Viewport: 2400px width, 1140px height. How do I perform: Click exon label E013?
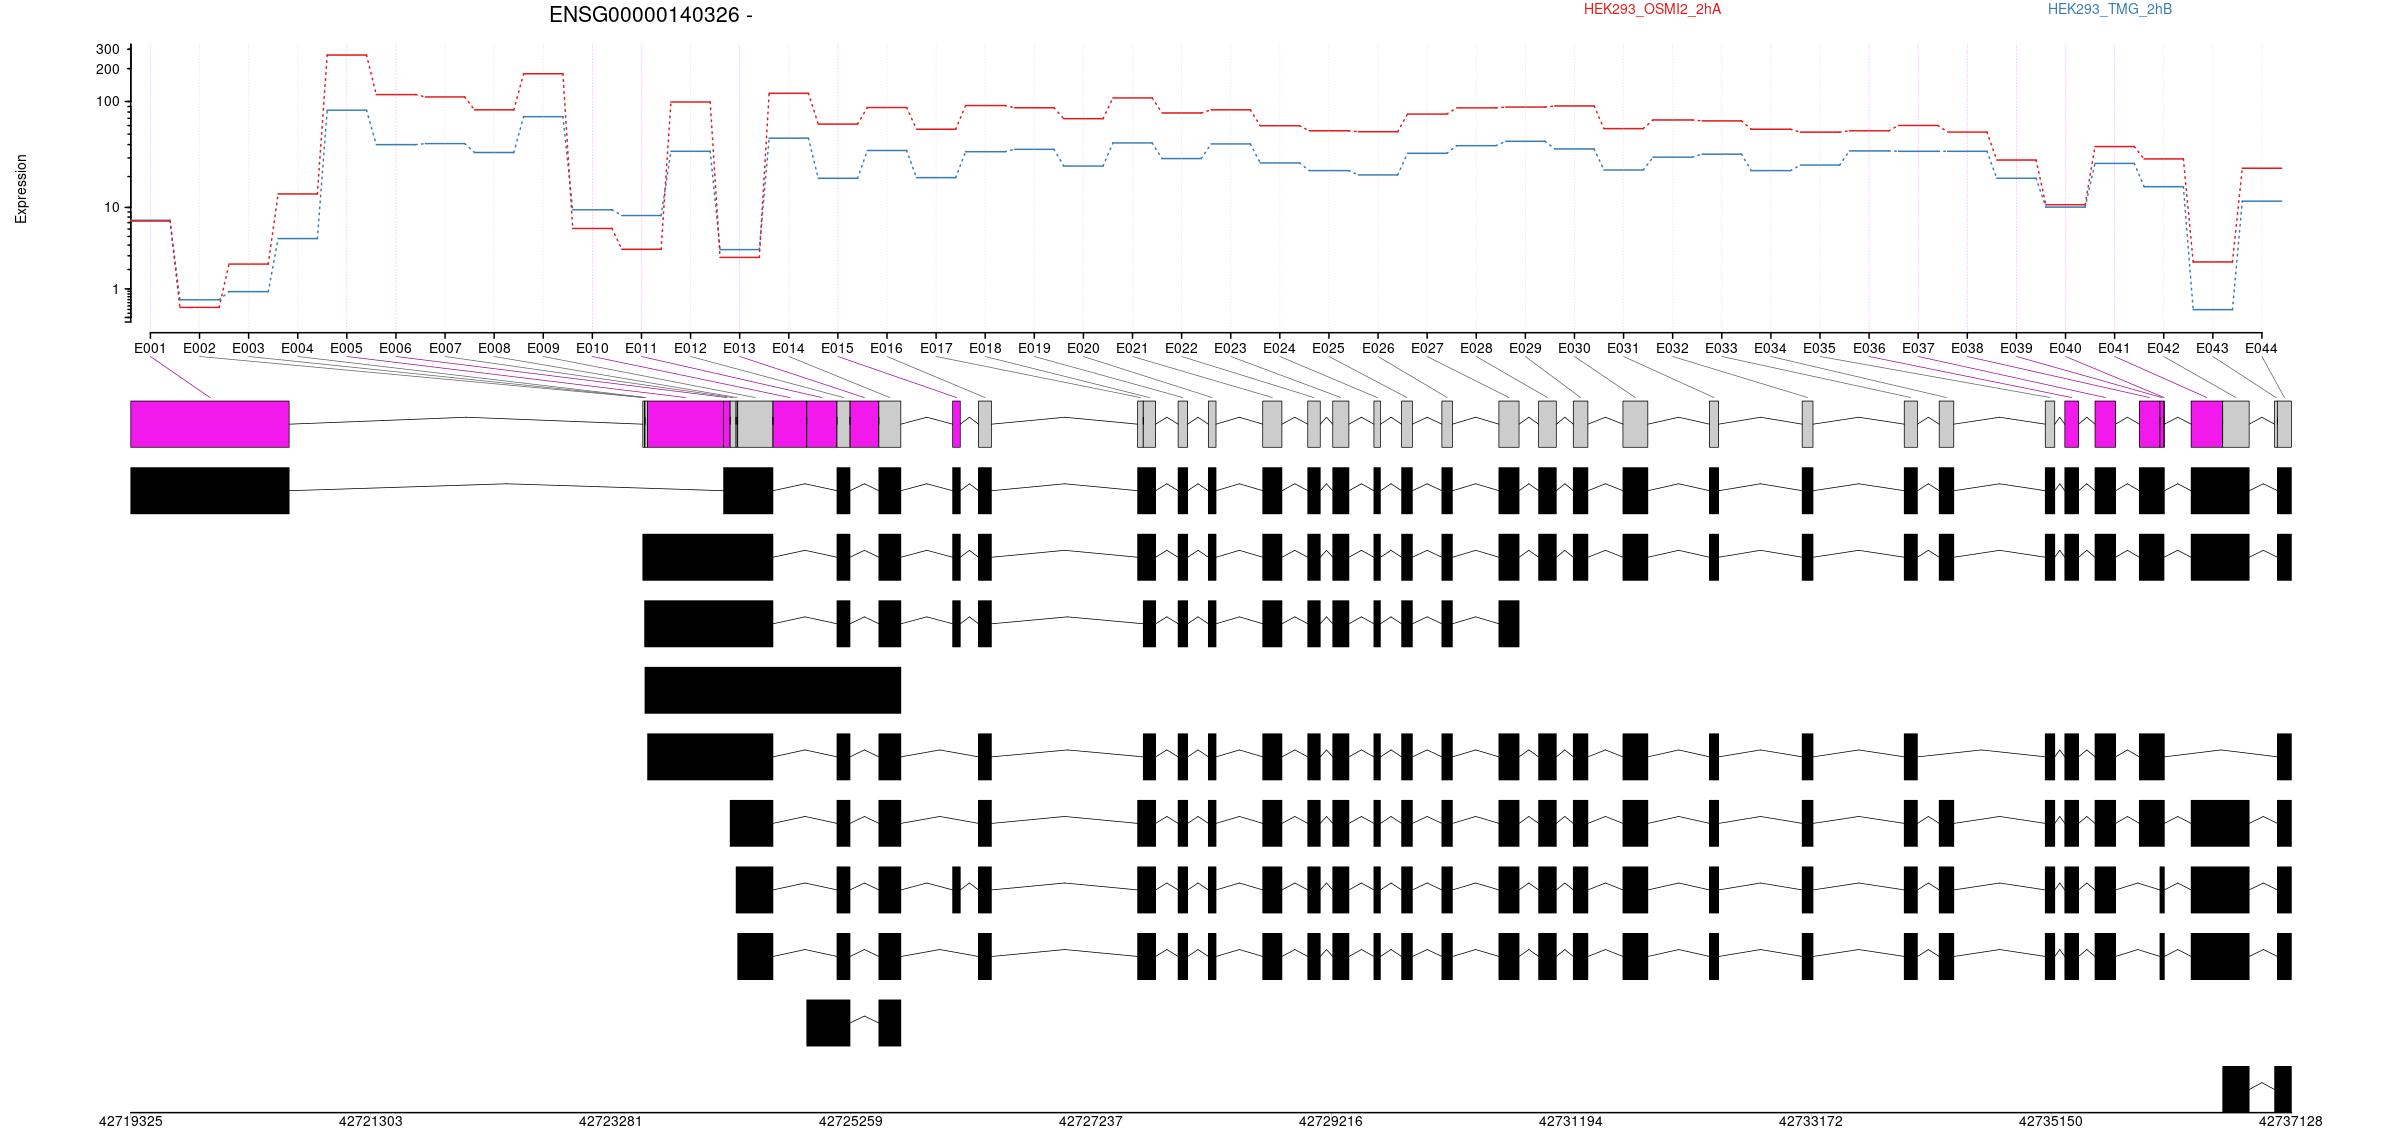pyautogui.click(x=739, y=348)
